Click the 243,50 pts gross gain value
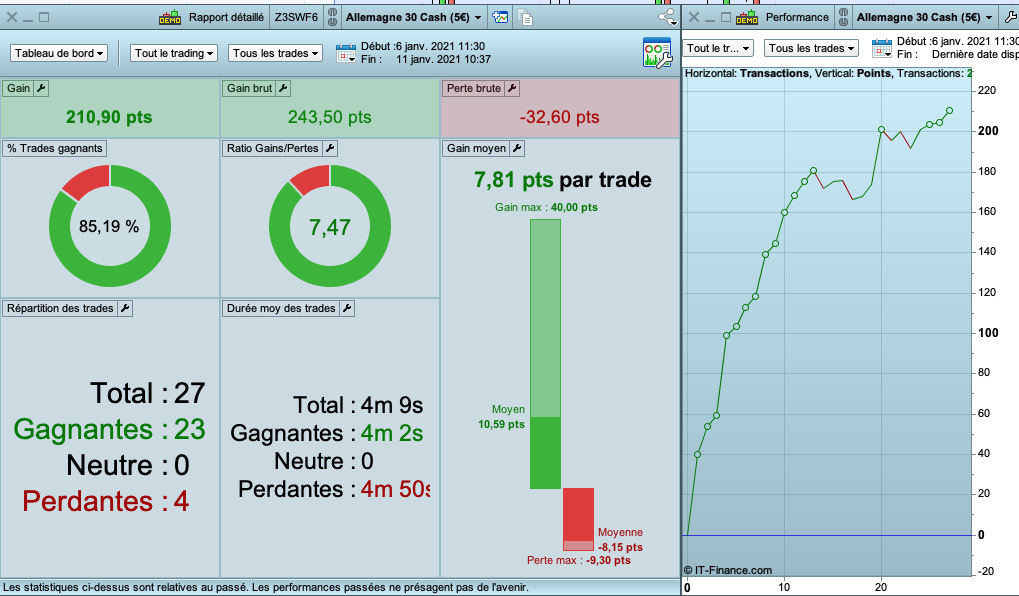The image size is (1019, 596). [x=329, y=117]
